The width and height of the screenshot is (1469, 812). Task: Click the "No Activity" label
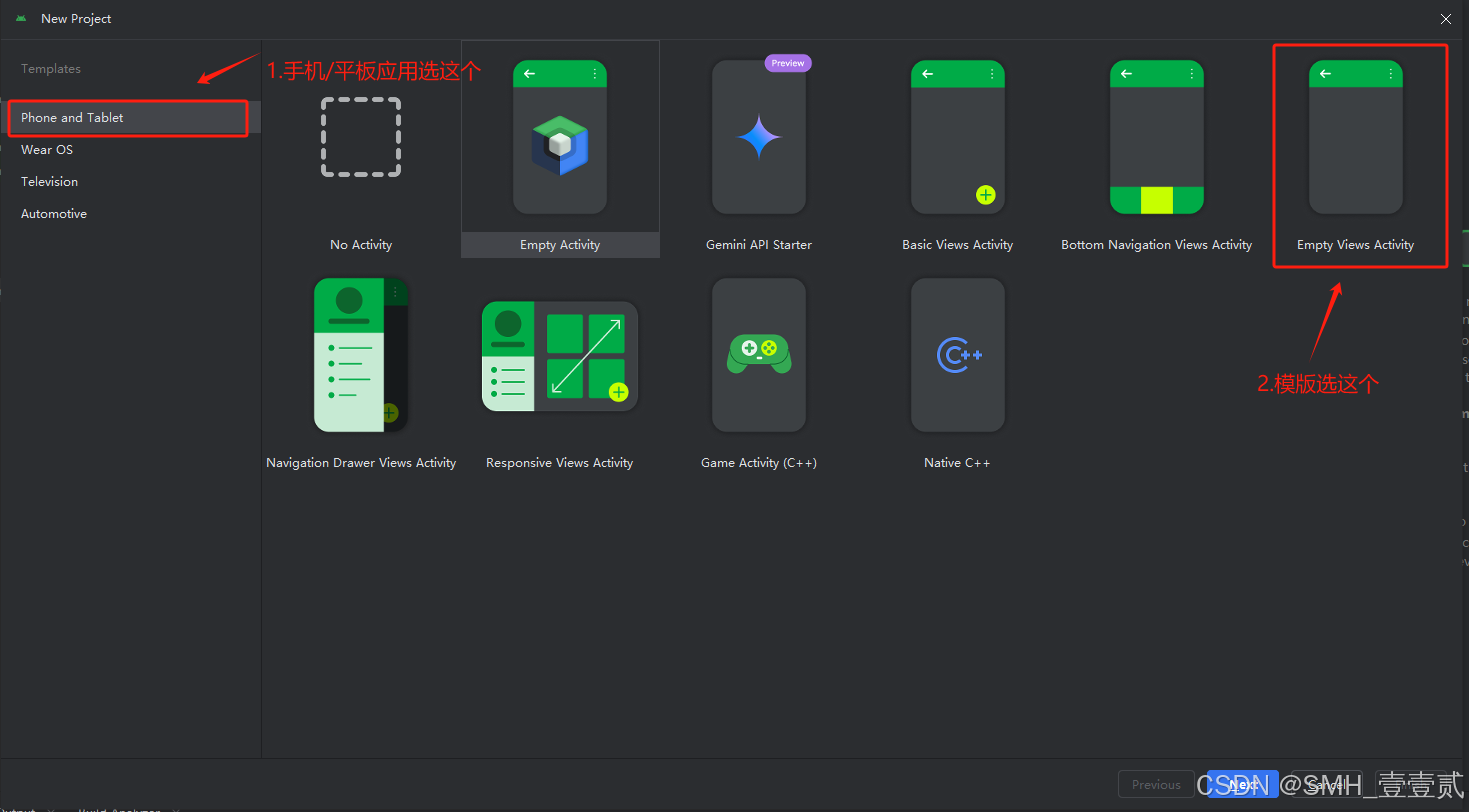[361, 245]
